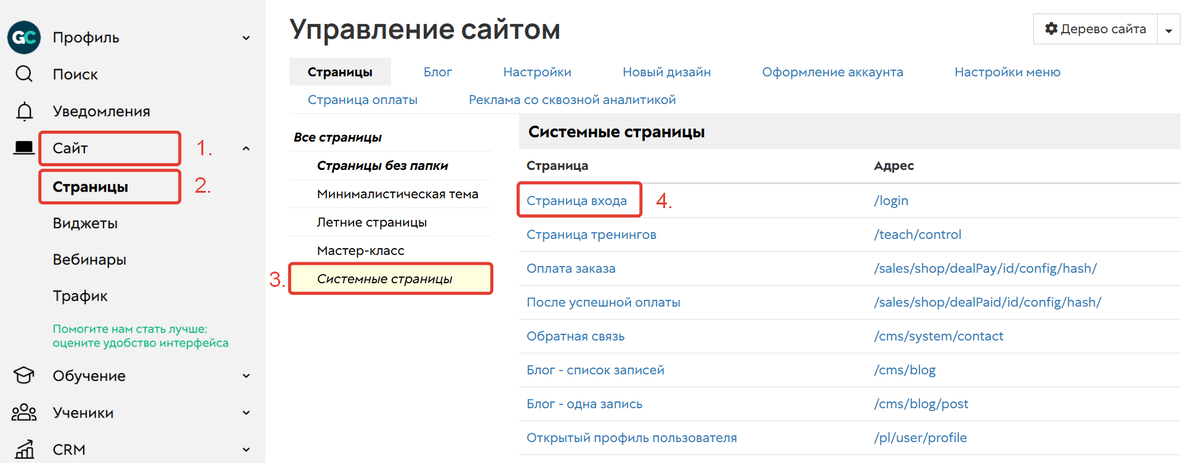Click the Управление сайтом heading
The width and height of the screenshot is (1199, 463).
pos(424,30)
